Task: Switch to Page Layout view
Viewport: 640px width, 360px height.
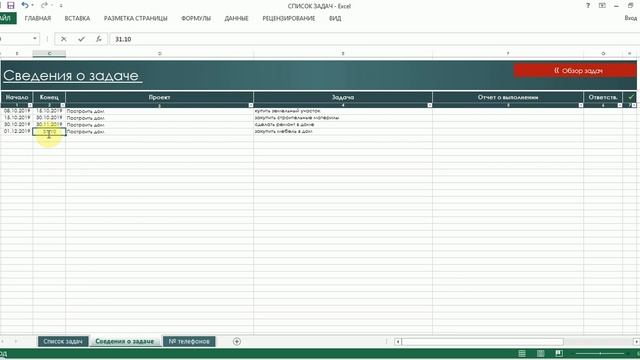Action: (x=541, y=353)
